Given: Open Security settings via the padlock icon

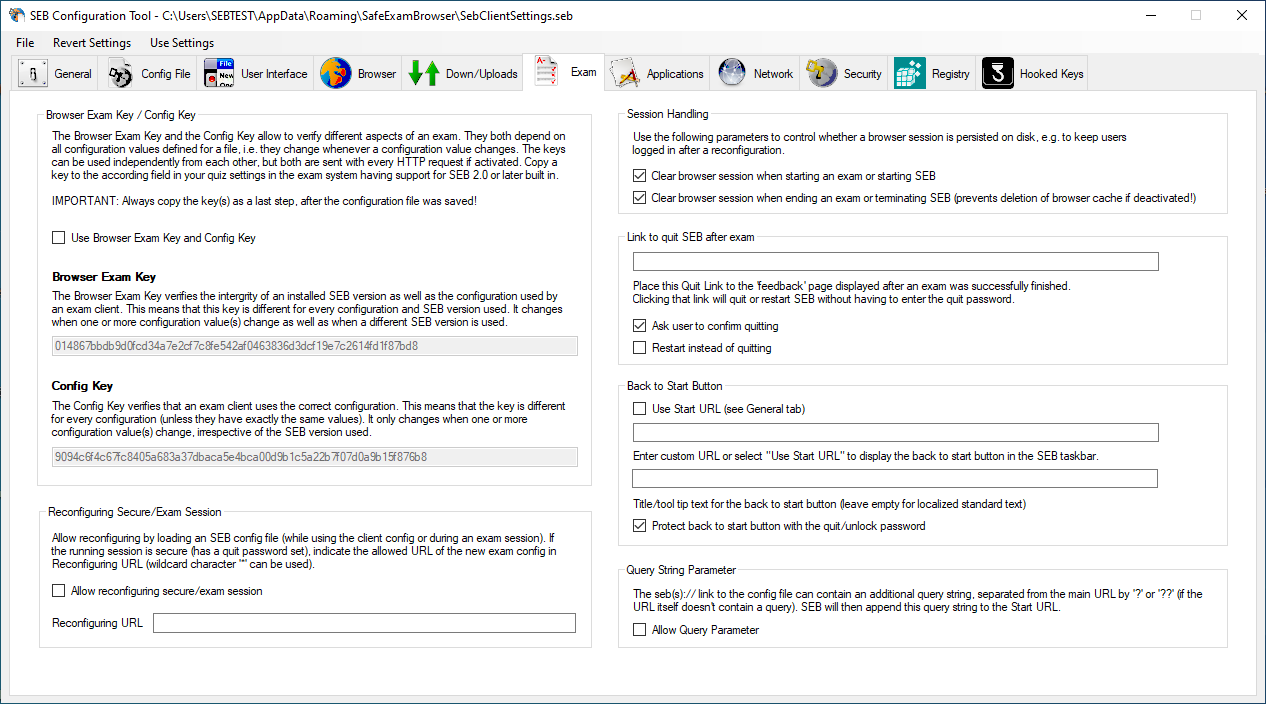Looking at the screenshot, I should click(819, 72).
